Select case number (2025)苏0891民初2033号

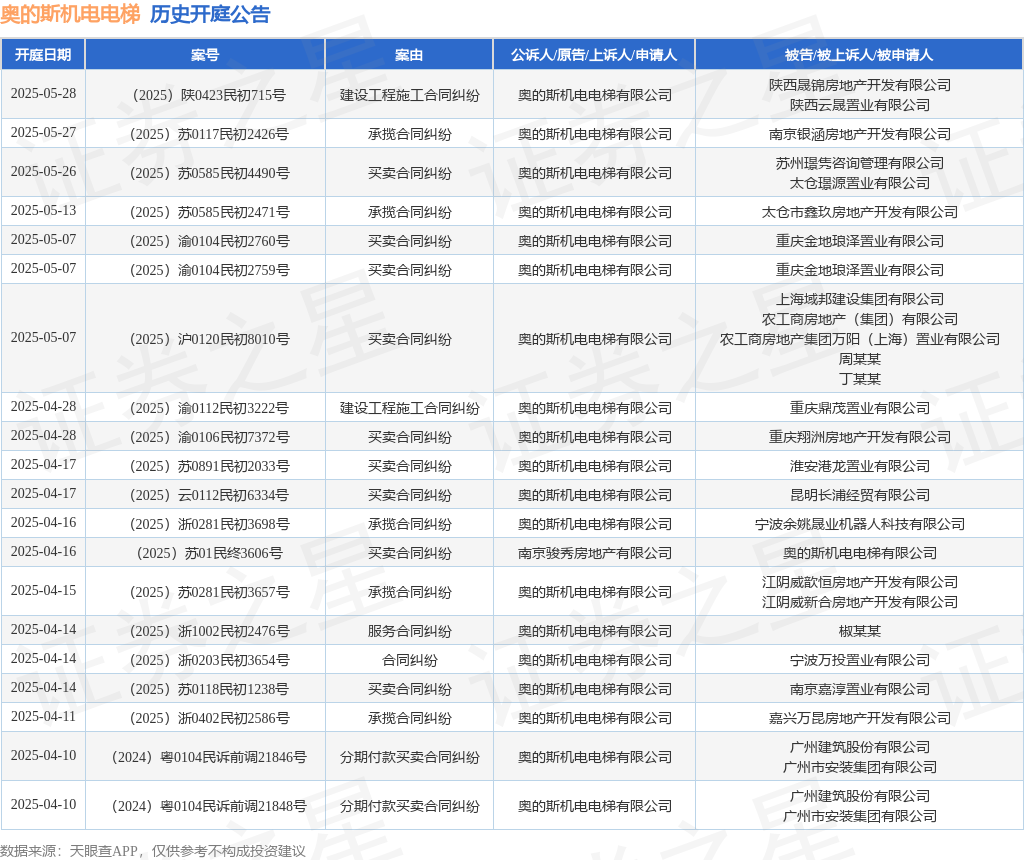[209, 466]
